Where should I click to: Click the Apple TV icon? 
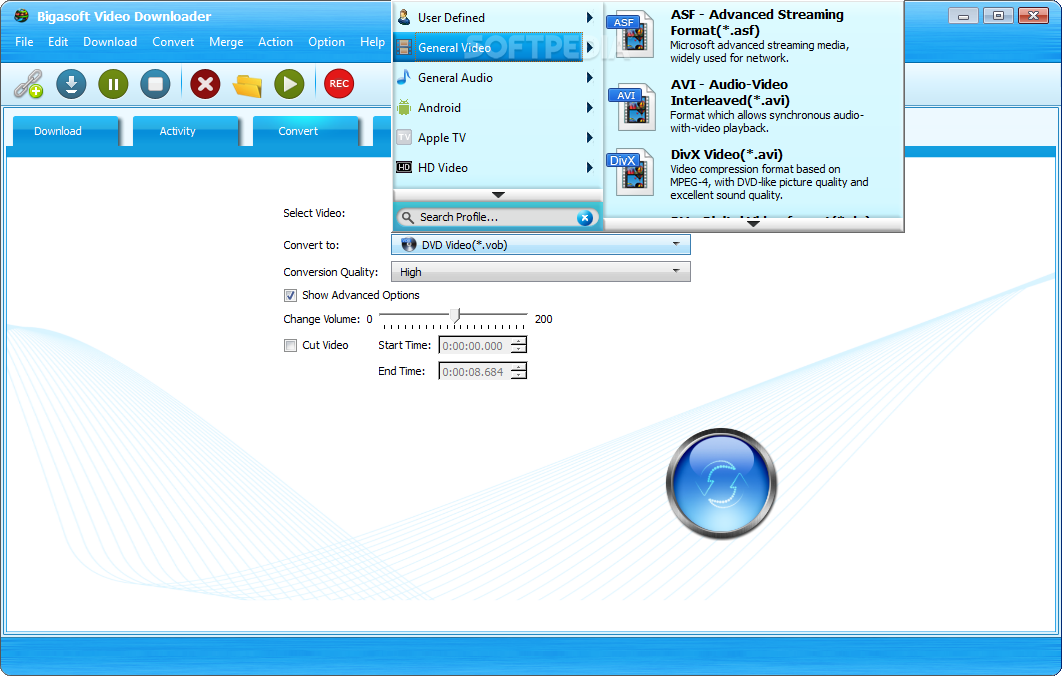(x=404, y=138)
